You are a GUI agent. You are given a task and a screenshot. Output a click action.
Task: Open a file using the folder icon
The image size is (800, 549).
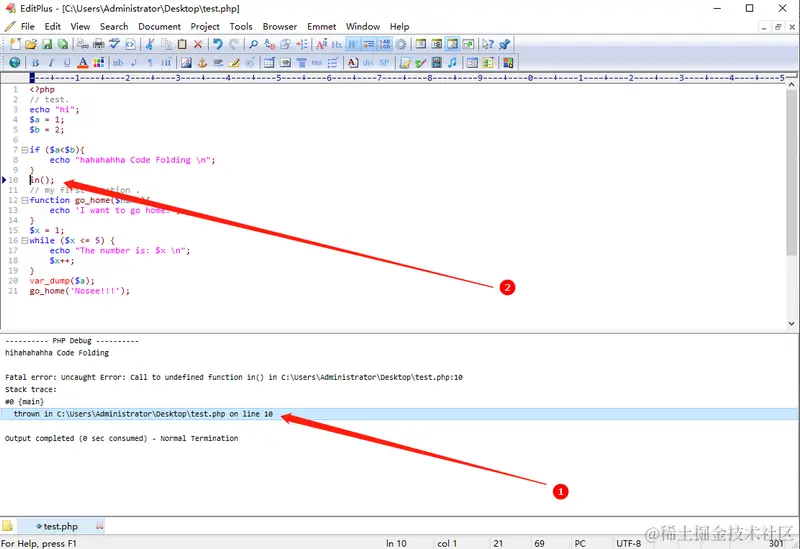coord(31,44)
